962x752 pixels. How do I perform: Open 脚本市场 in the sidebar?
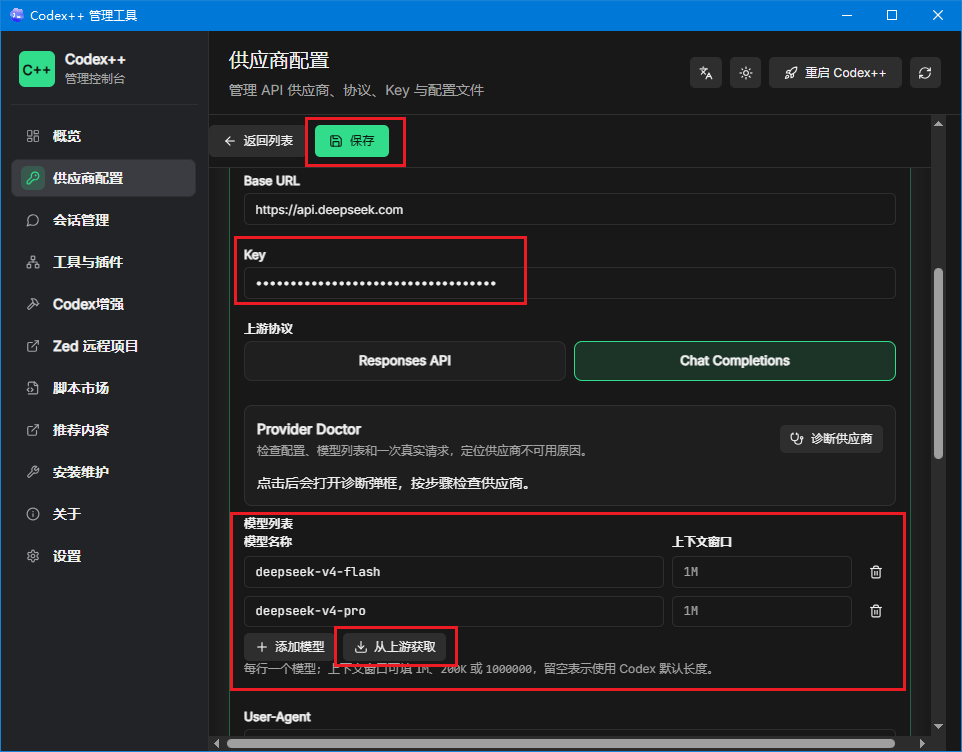point(103,388)
